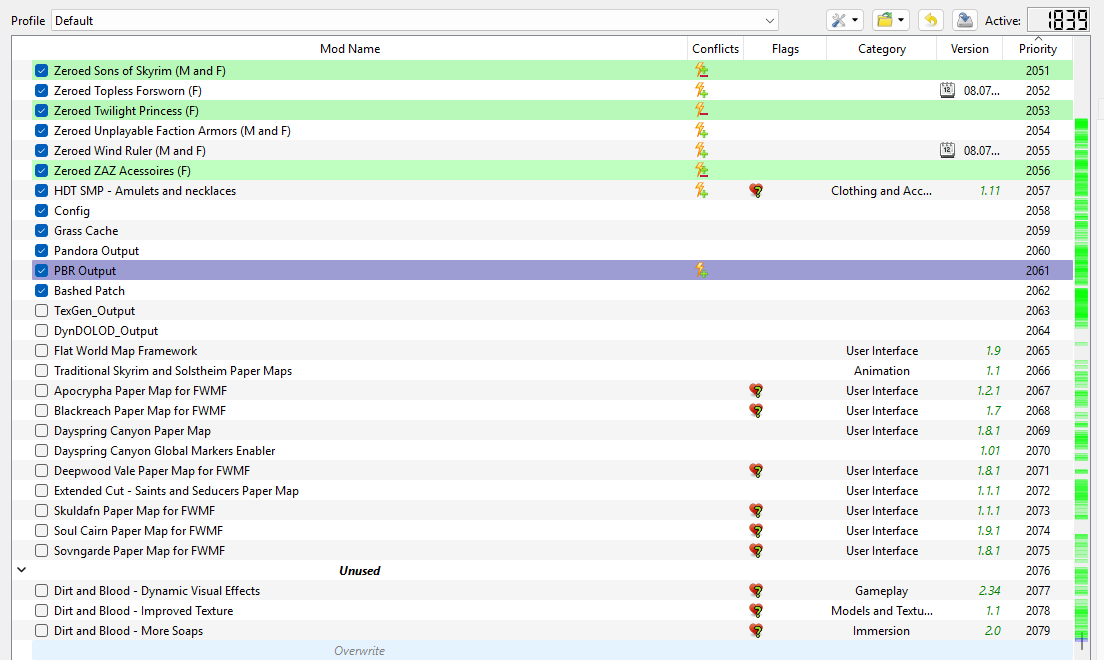
Task: Click heart flag on Apocrypha Paper Map row
Action: (x=756, y=391)
